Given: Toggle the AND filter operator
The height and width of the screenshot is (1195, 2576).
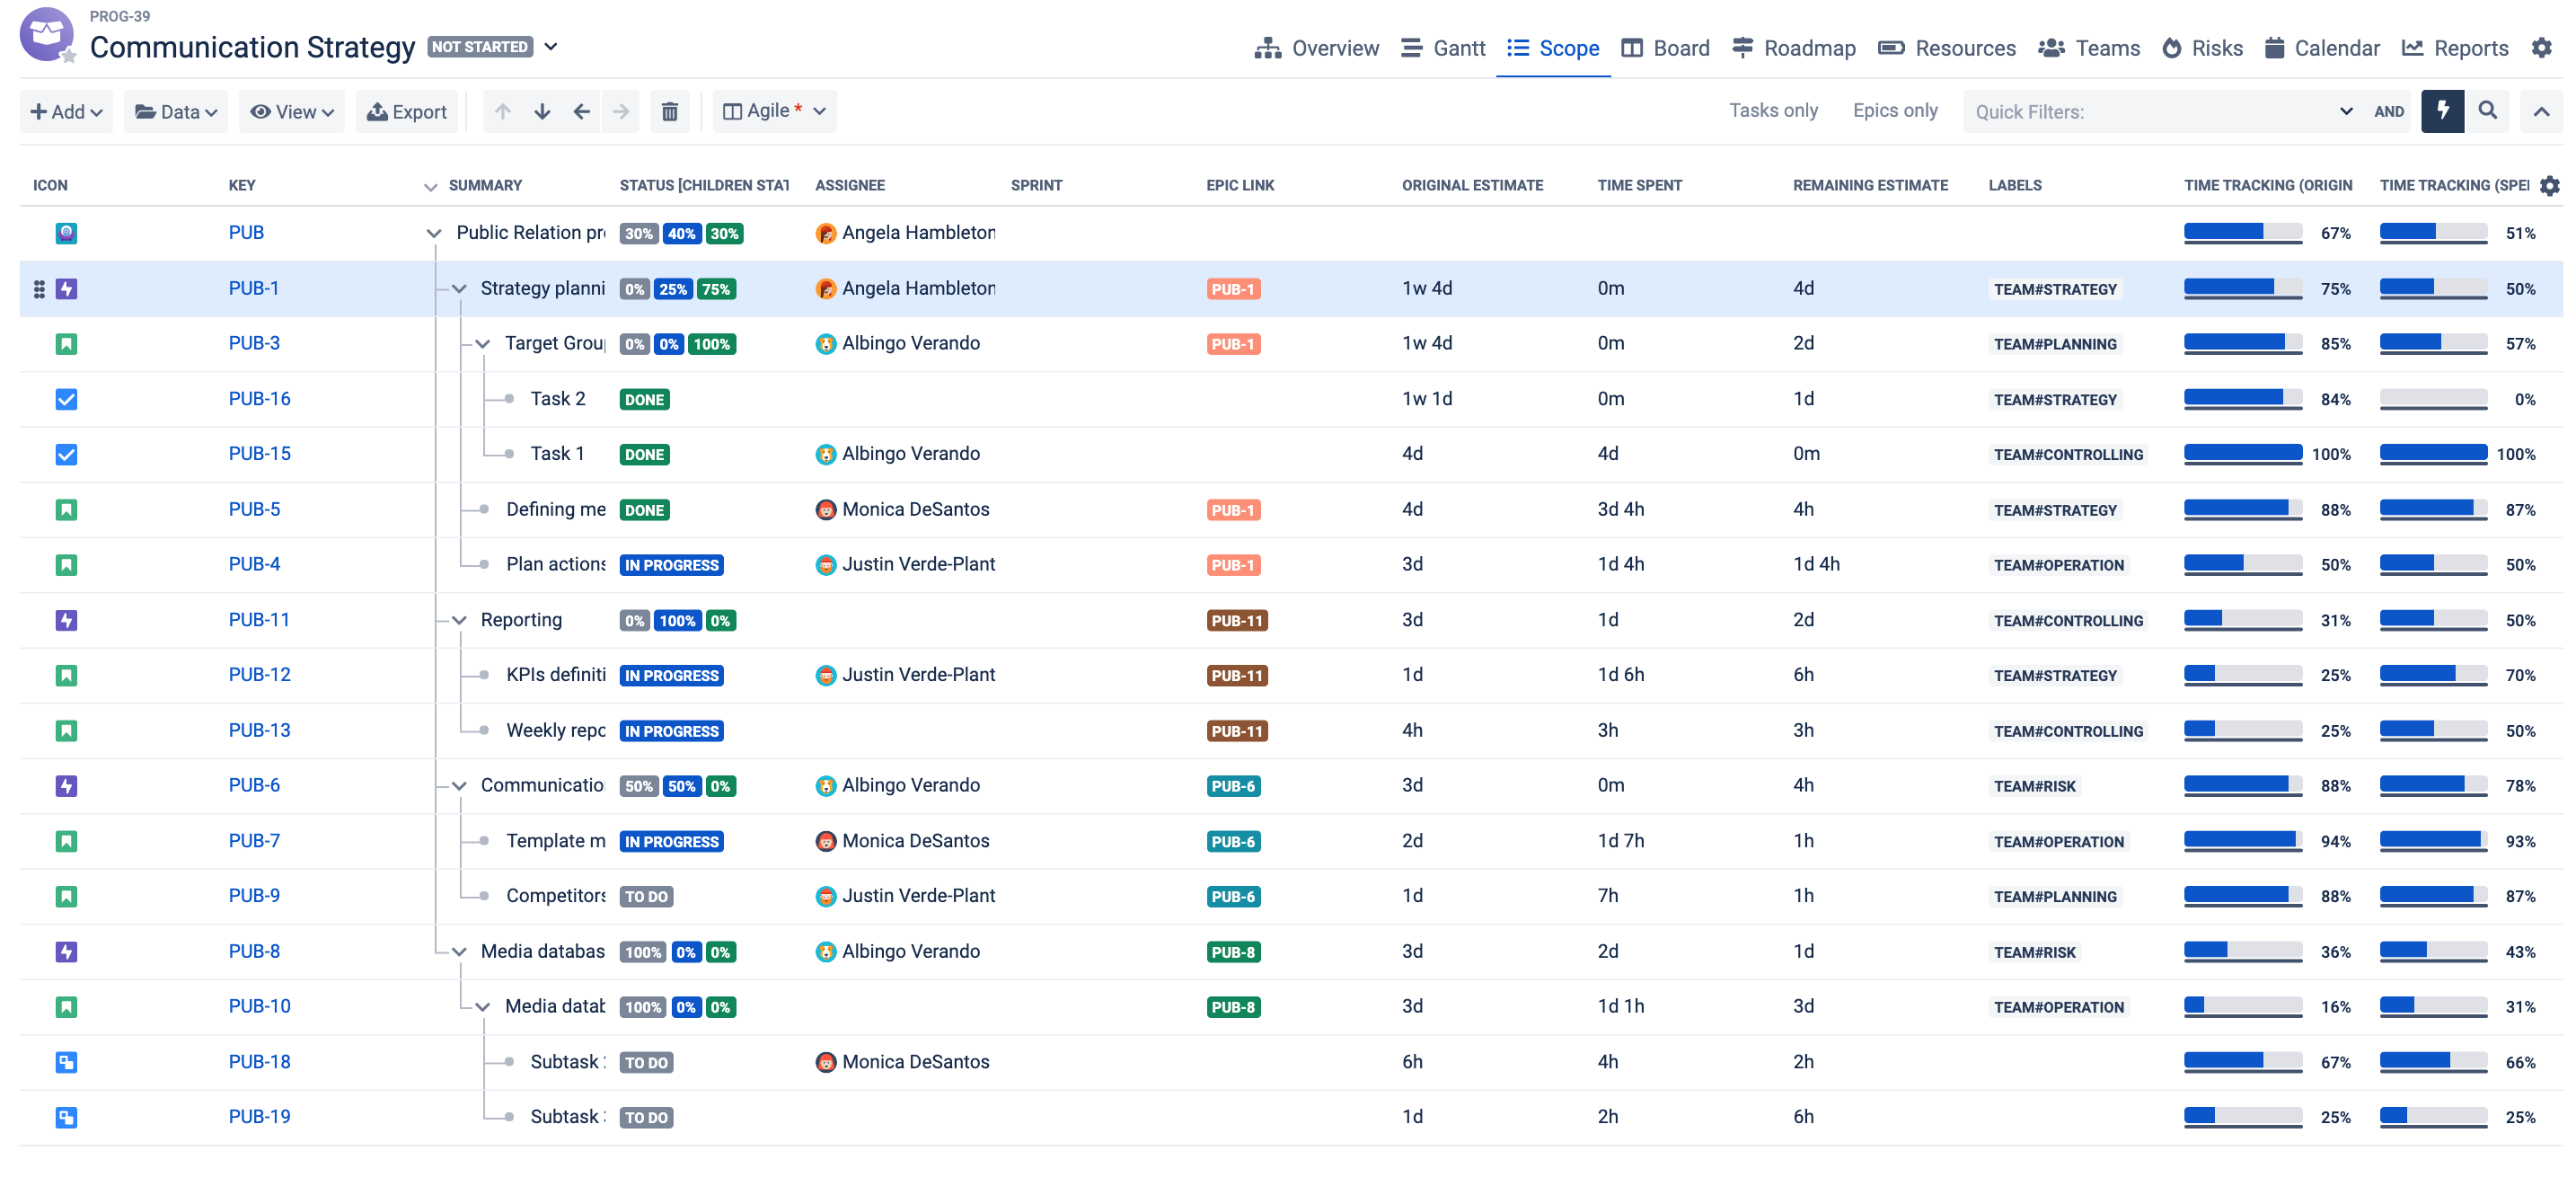Looking at the screenshot, I should [2388, 112].
